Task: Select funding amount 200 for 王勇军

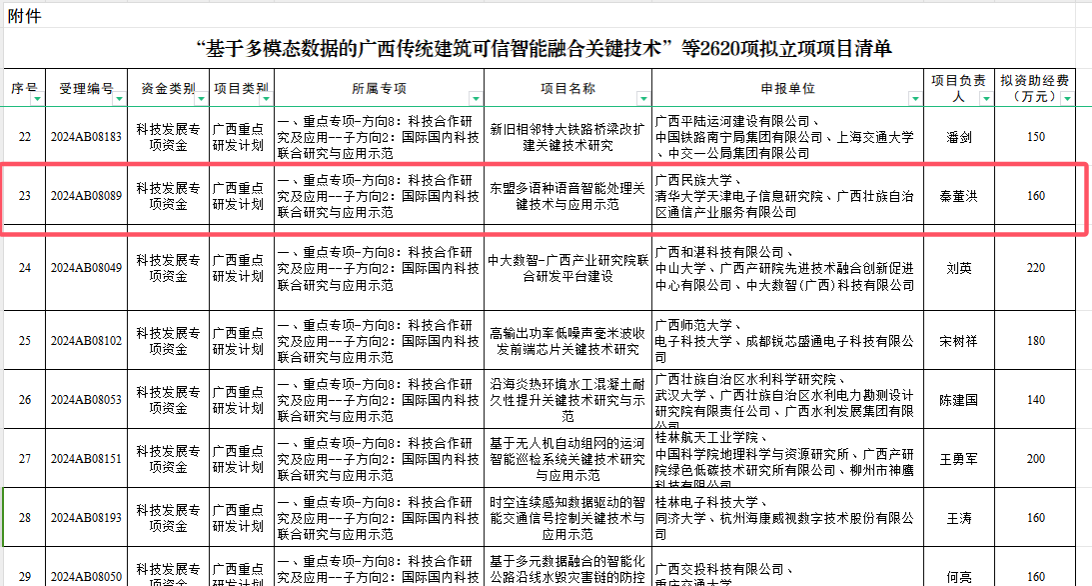Action: [1036, 459]
